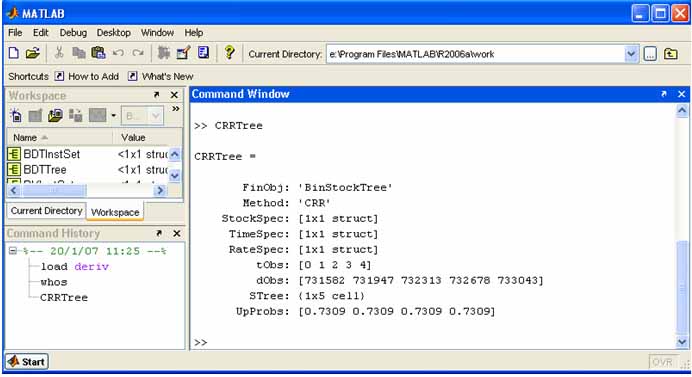Click Workspace vertical scrollbar down arrow

coord(175,175)
